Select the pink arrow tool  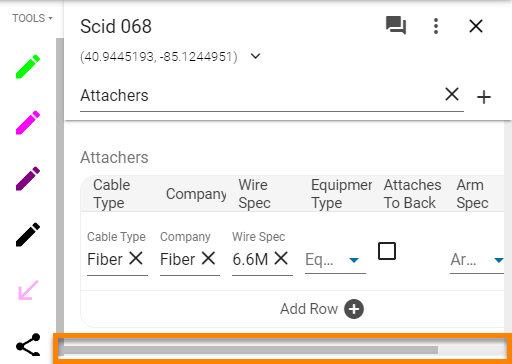pos(28,290)
